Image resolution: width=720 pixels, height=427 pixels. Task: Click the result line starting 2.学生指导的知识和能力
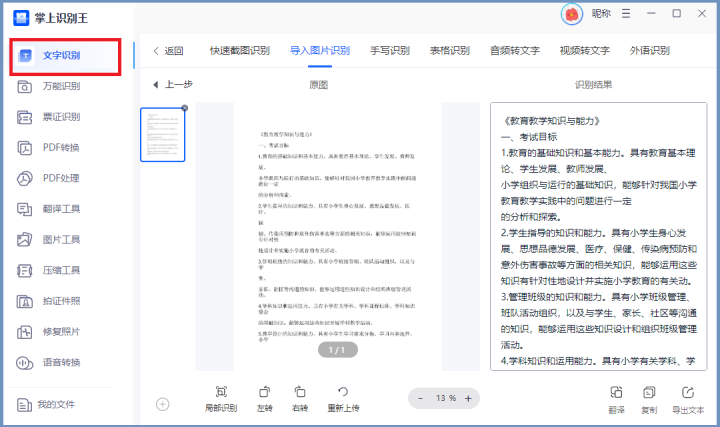coord(593,233)
